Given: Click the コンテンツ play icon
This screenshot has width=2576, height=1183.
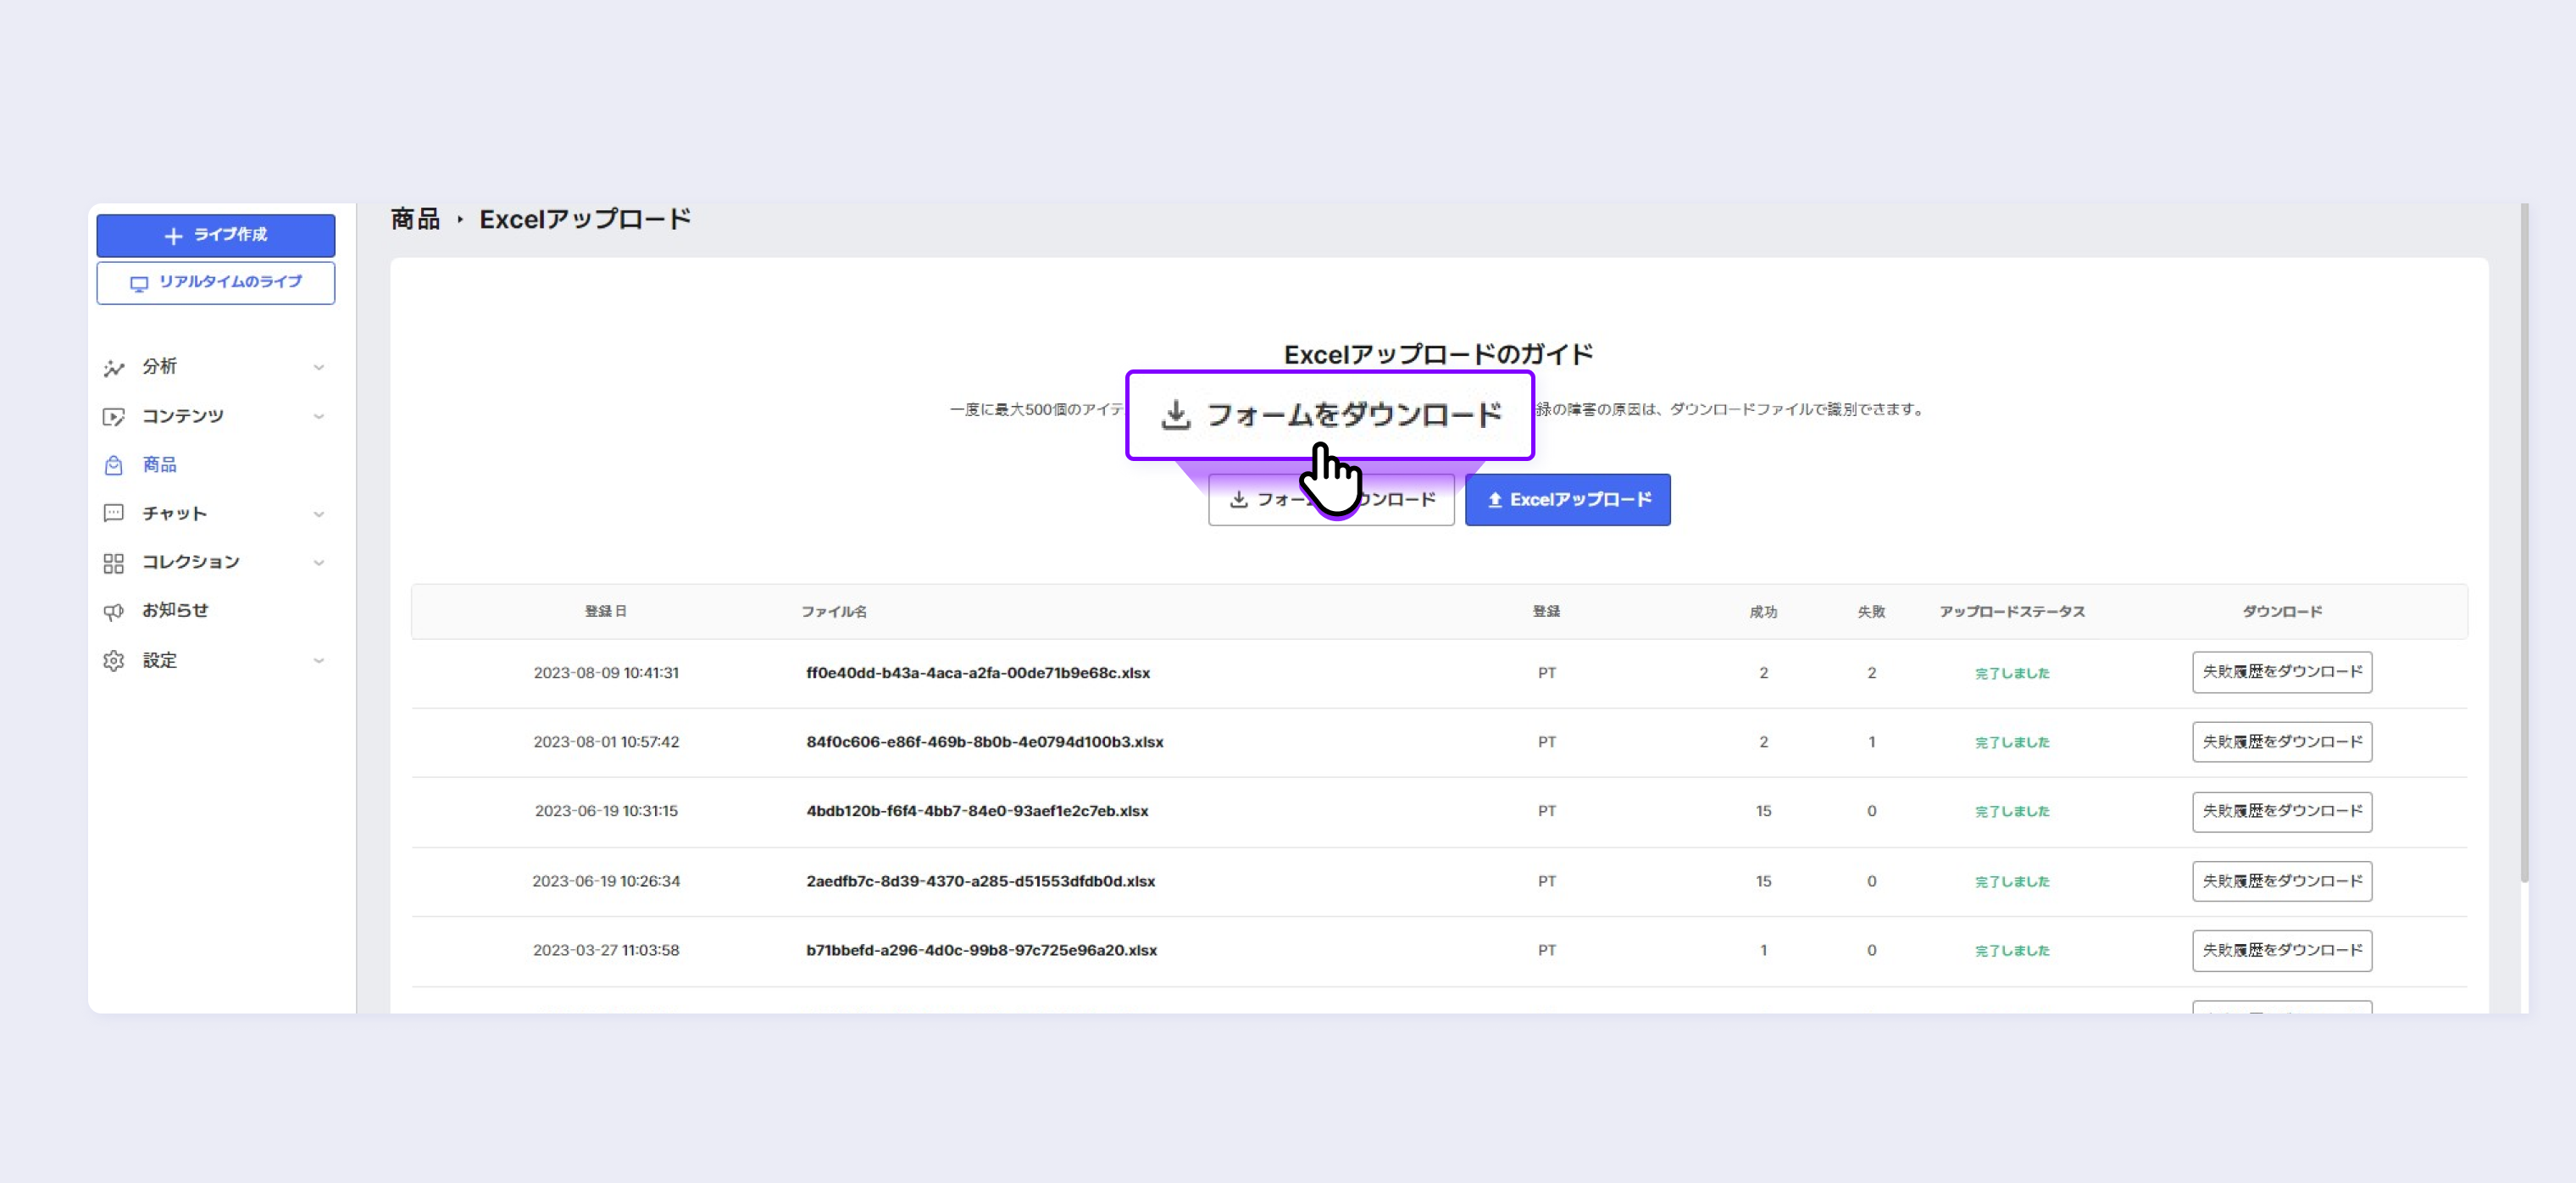Looking at the screenshot, I should point(114,416).
